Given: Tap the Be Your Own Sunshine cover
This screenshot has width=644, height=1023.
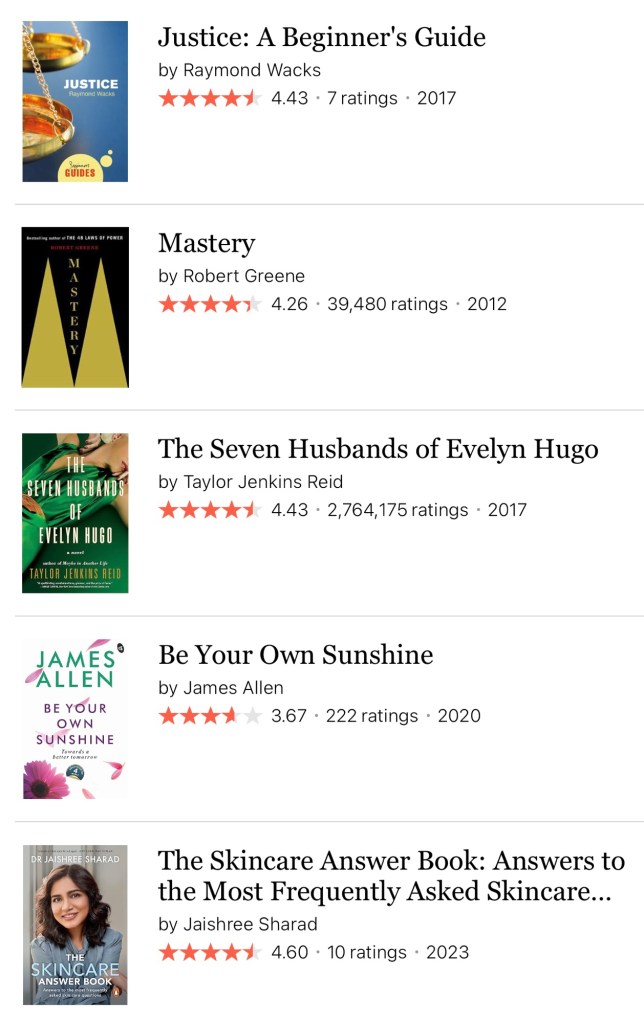Looking at the screenshot, I should (x=75, y=719).
